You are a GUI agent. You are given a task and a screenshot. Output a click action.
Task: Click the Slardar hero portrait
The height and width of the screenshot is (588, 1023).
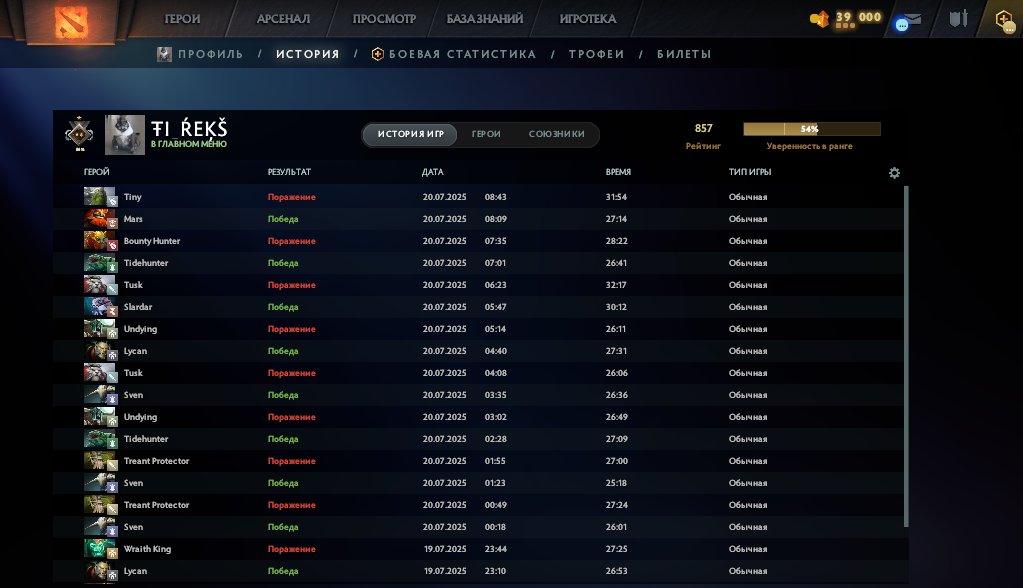pos(100,307)
